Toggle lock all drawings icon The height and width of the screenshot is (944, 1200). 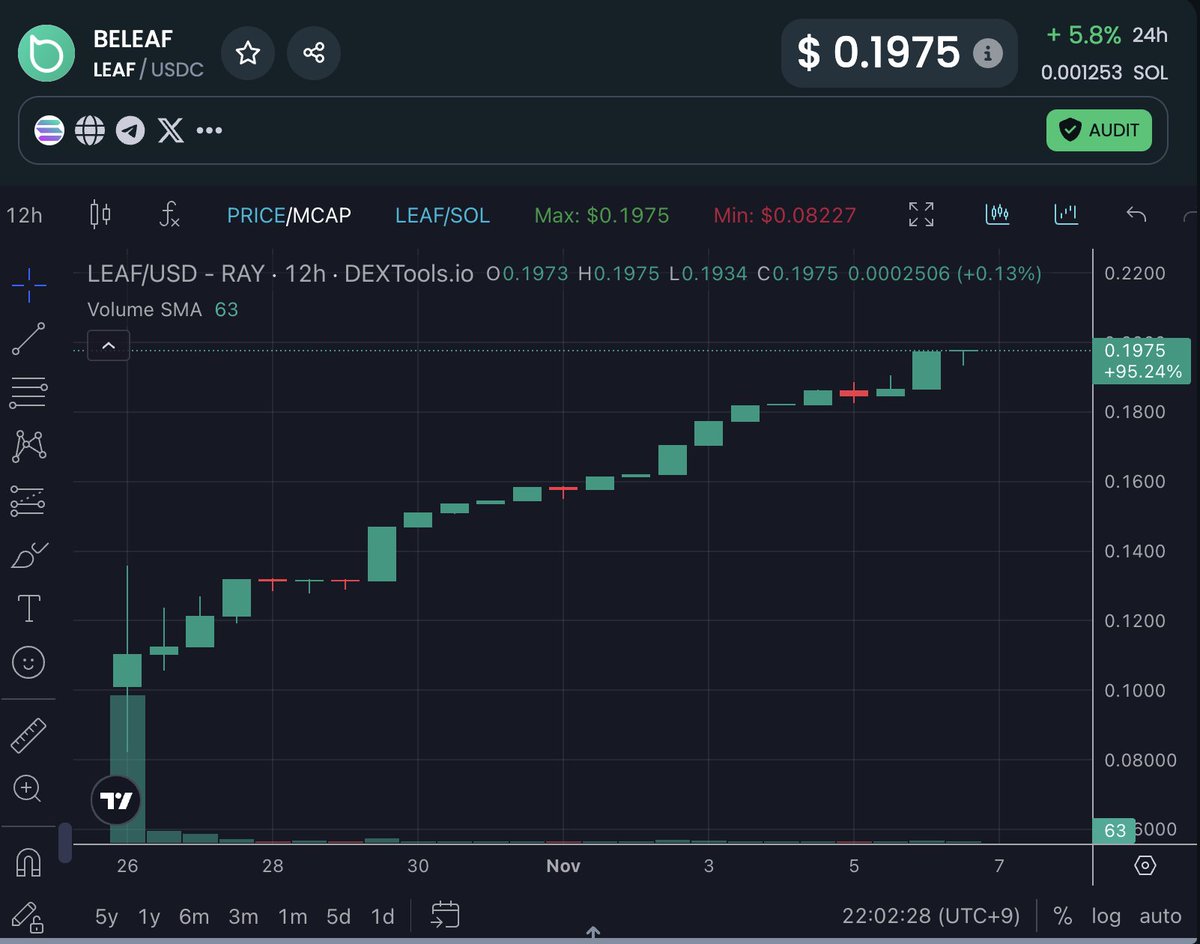[x=27, y=917]
